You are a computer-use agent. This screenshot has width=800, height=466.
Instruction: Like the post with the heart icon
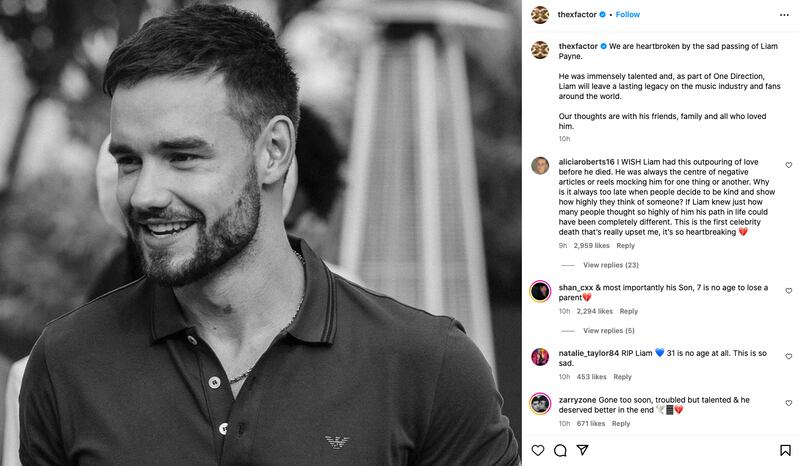(538, 450)
